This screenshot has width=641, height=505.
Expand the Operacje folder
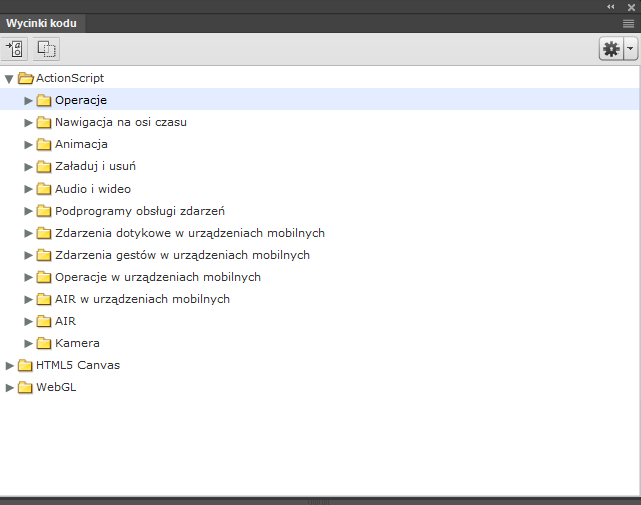pos(29,100)
